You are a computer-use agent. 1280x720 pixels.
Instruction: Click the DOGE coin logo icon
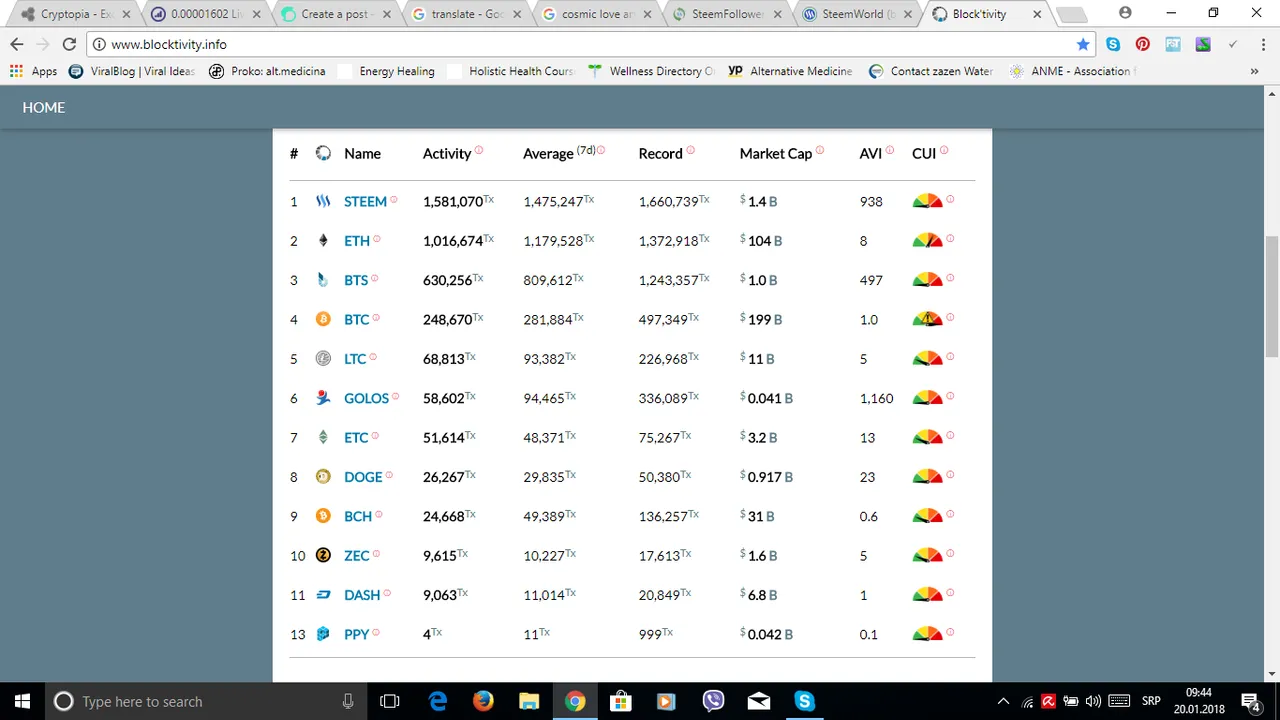(323, 476)
